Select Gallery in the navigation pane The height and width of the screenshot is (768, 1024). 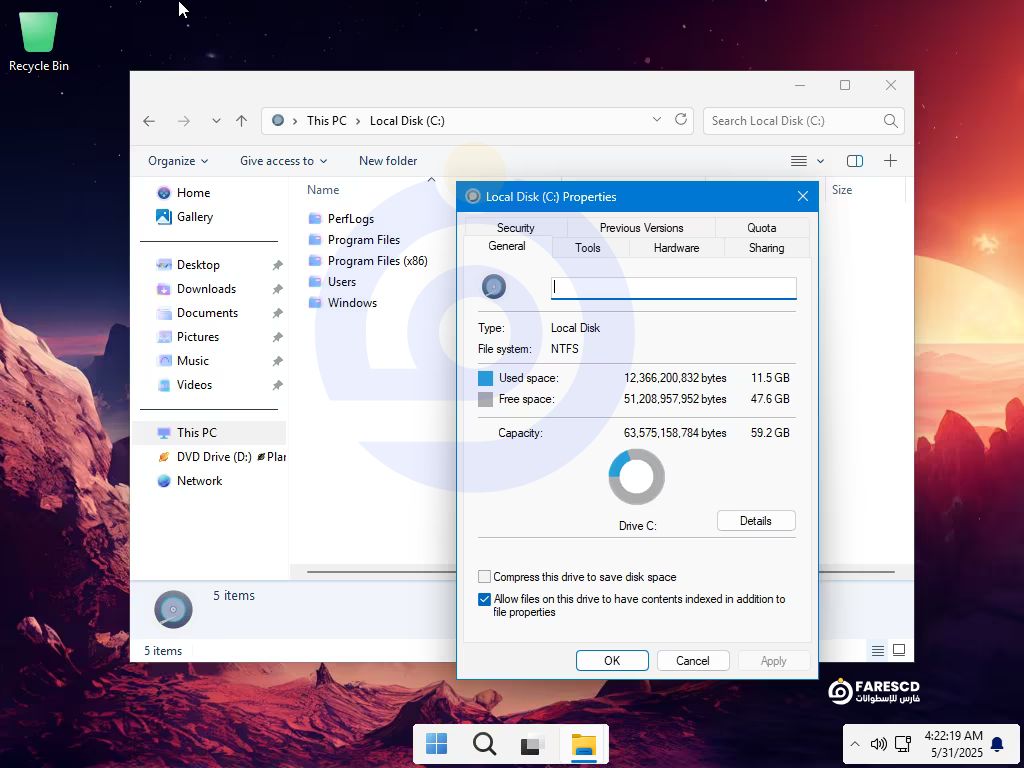point(195,217)
